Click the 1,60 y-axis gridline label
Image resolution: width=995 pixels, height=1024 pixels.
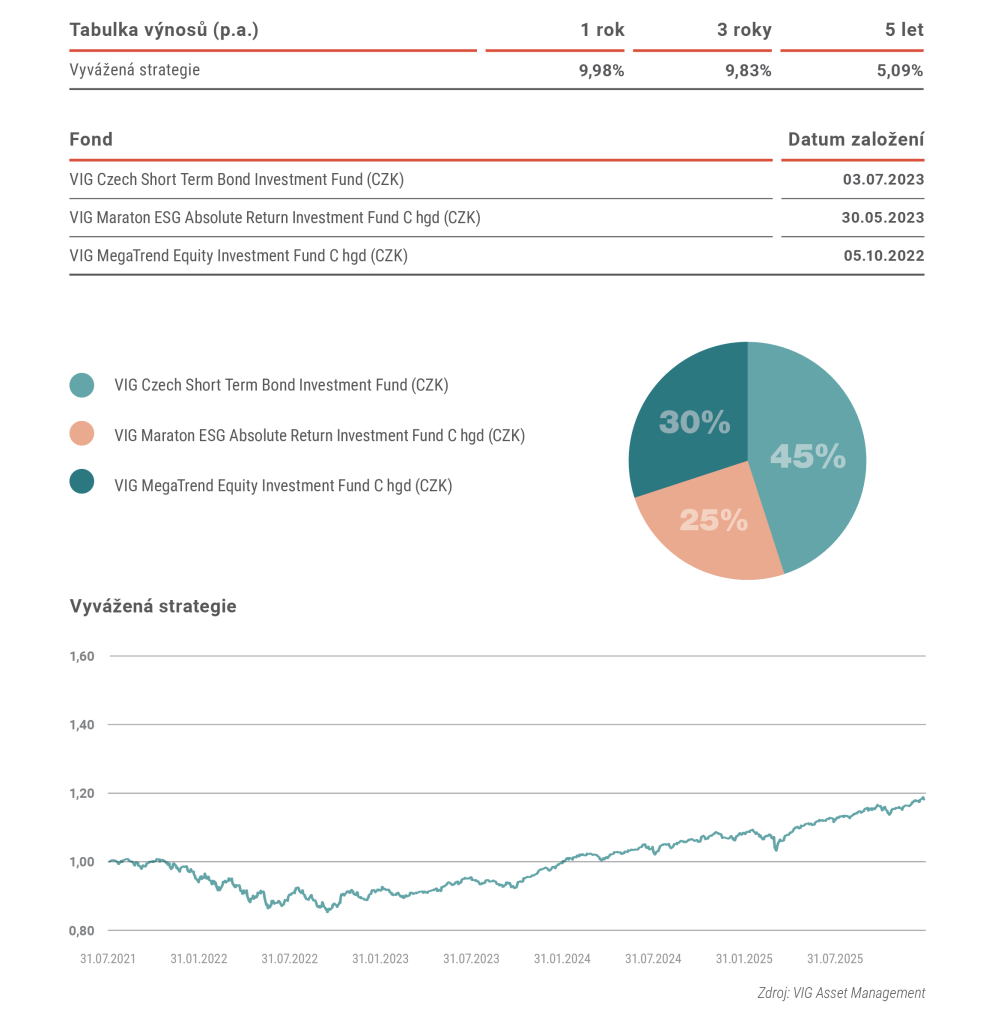coord(82,657)
